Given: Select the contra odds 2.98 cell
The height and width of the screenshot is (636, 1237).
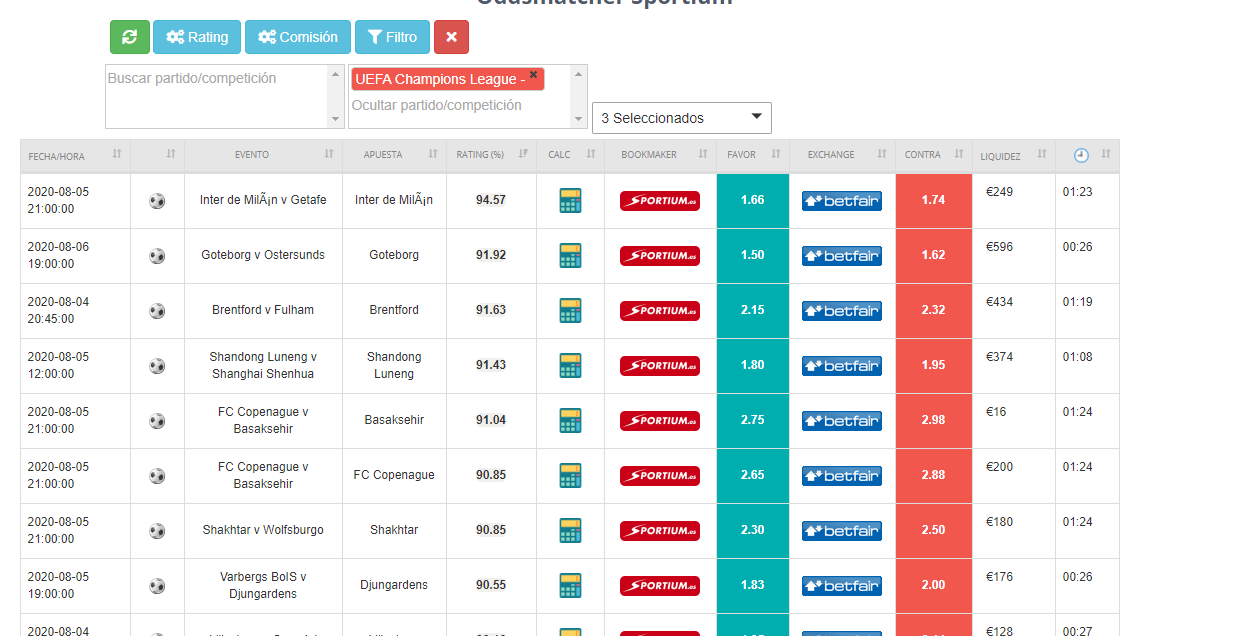Looking at the screenshot, I should click(934, 421).
